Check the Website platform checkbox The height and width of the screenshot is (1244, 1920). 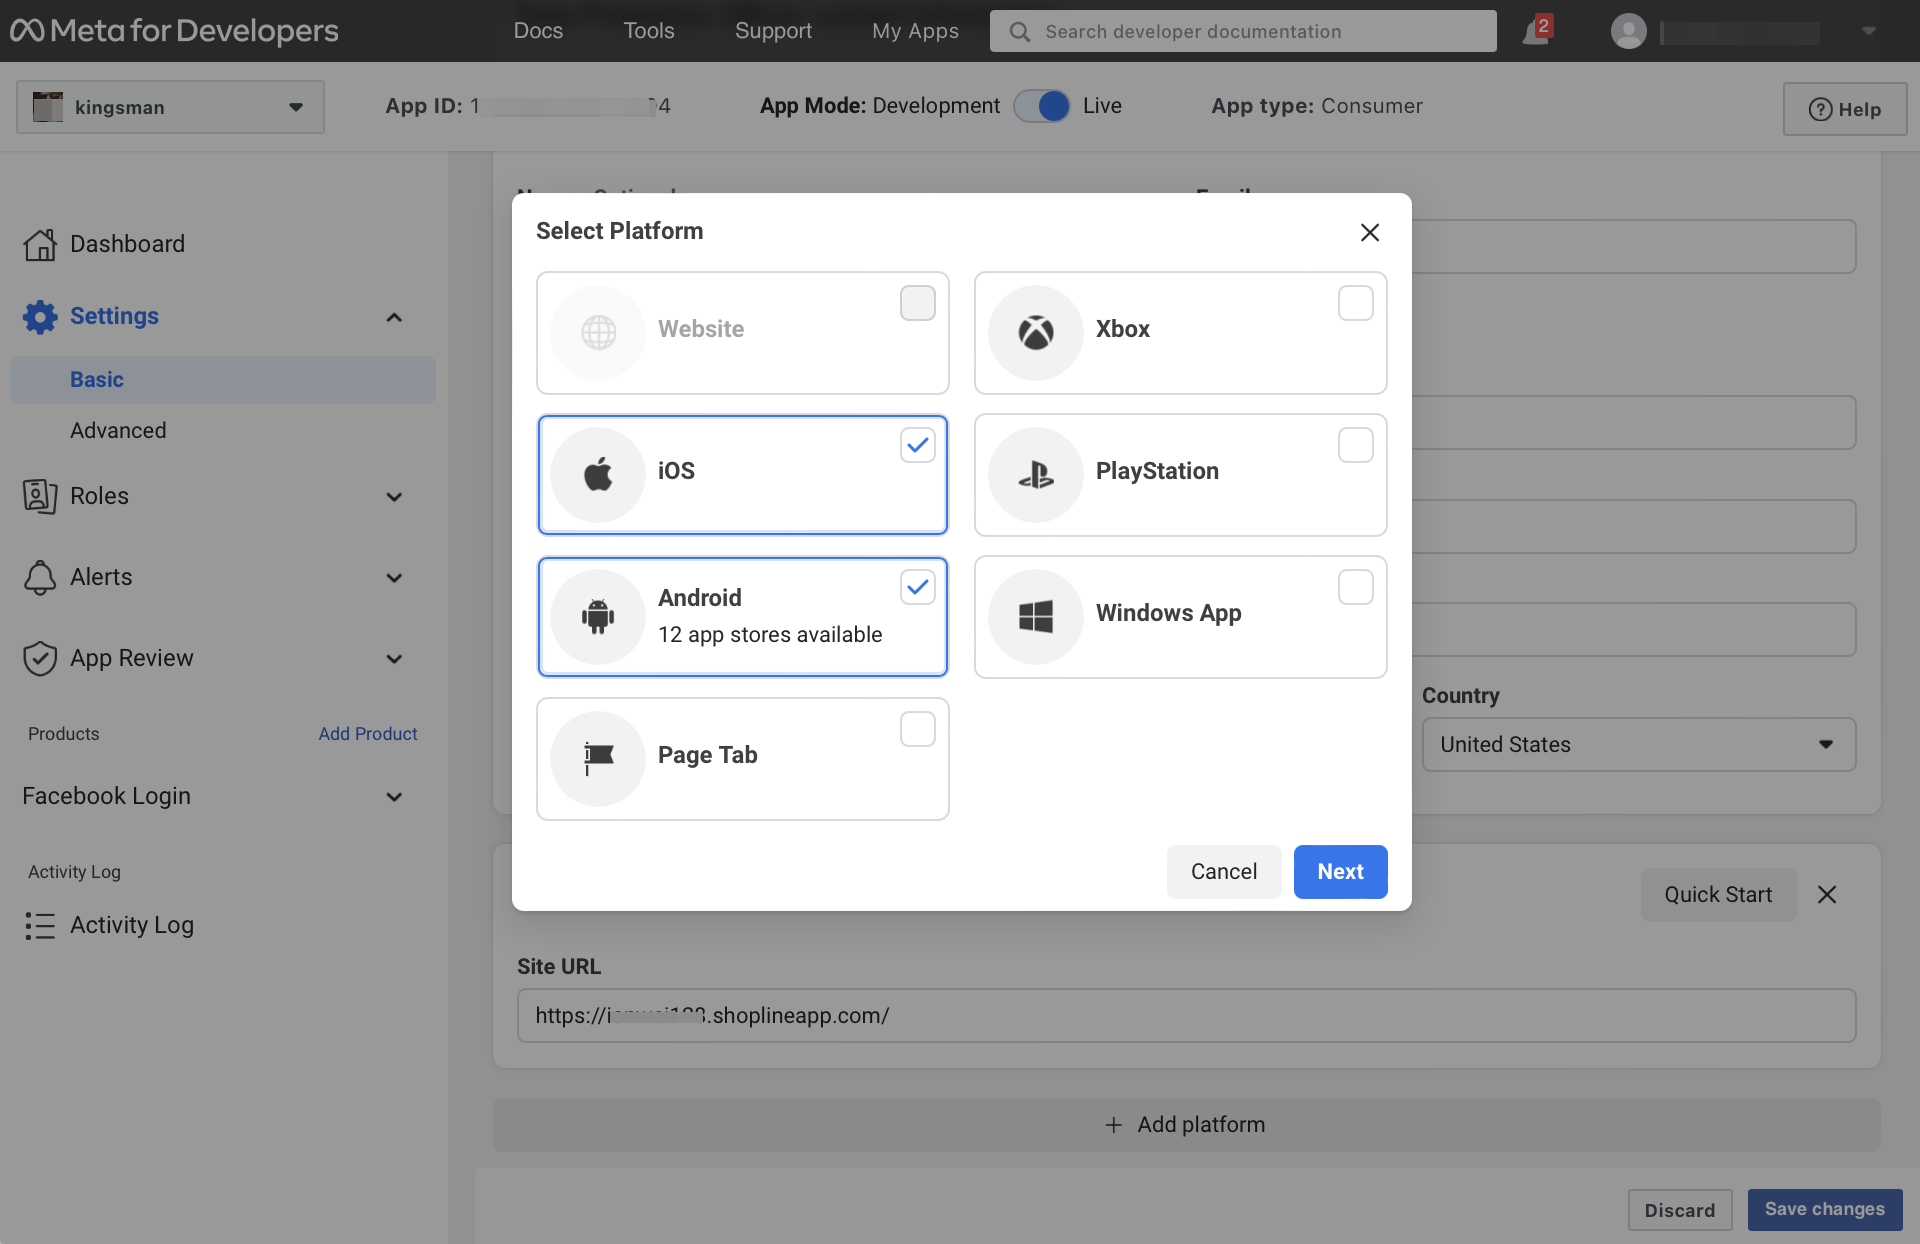pyautogui.click(x=918, y=303)
